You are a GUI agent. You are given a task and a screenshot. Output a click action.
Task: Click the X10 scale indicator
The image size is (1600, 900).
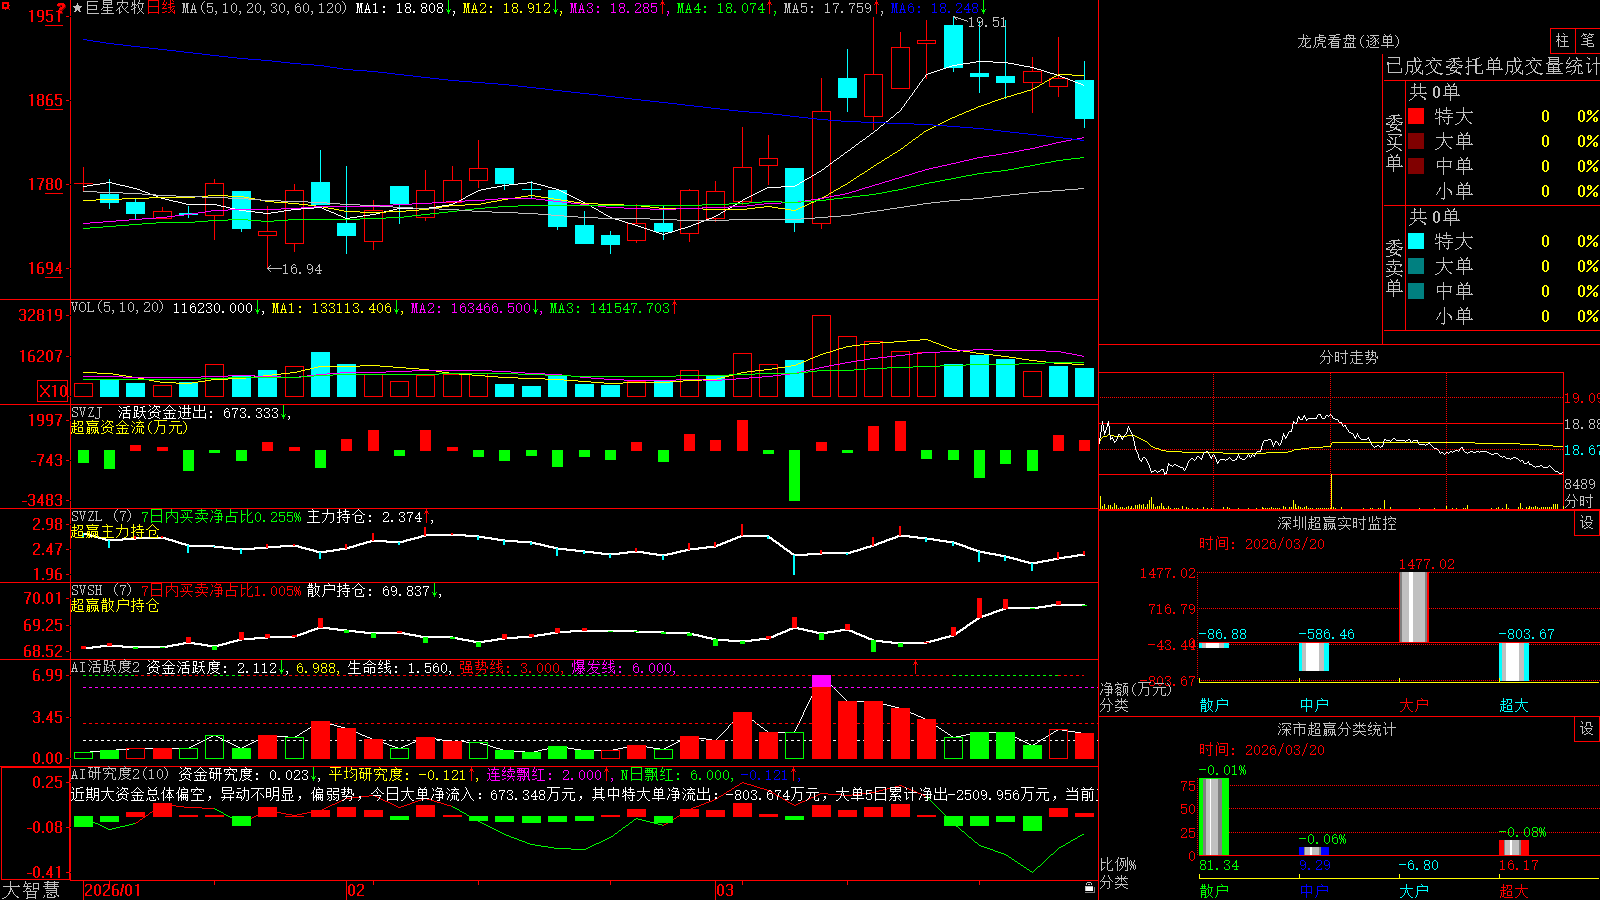pos(53,391)
